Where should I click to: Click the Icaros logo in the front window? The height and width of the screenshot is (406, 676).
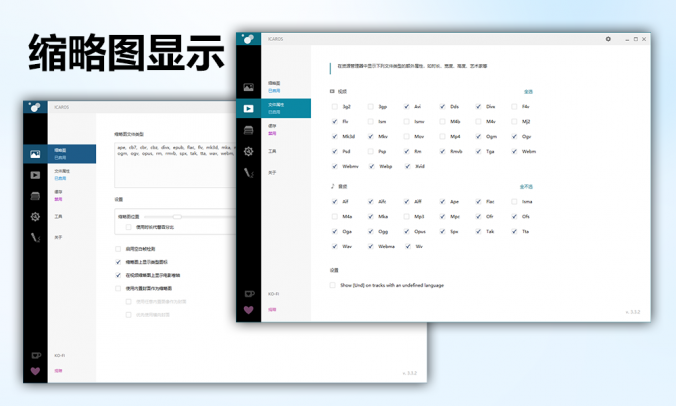tap(248, 39)
